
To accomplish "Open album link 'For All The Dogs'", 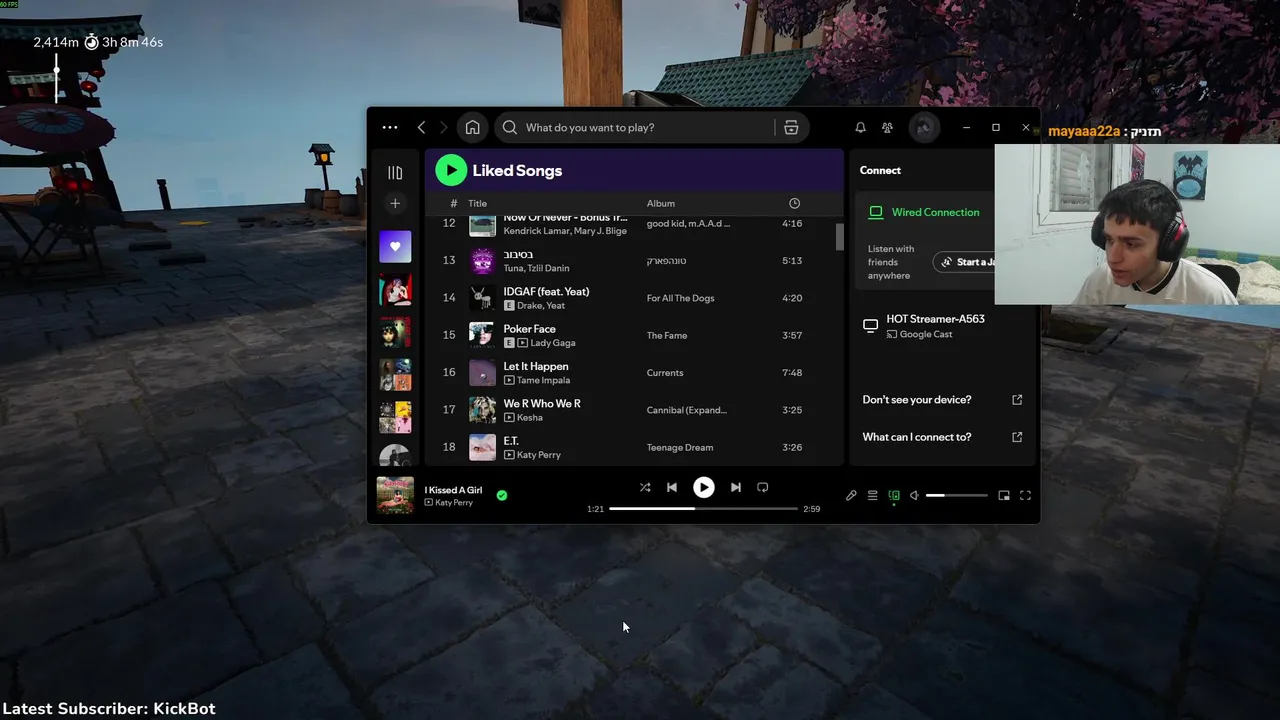I will 681,298.
